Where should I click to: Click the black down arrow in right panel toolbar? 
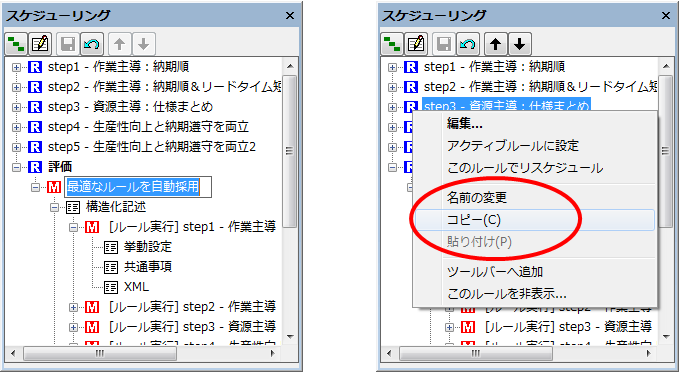[520, 44]
